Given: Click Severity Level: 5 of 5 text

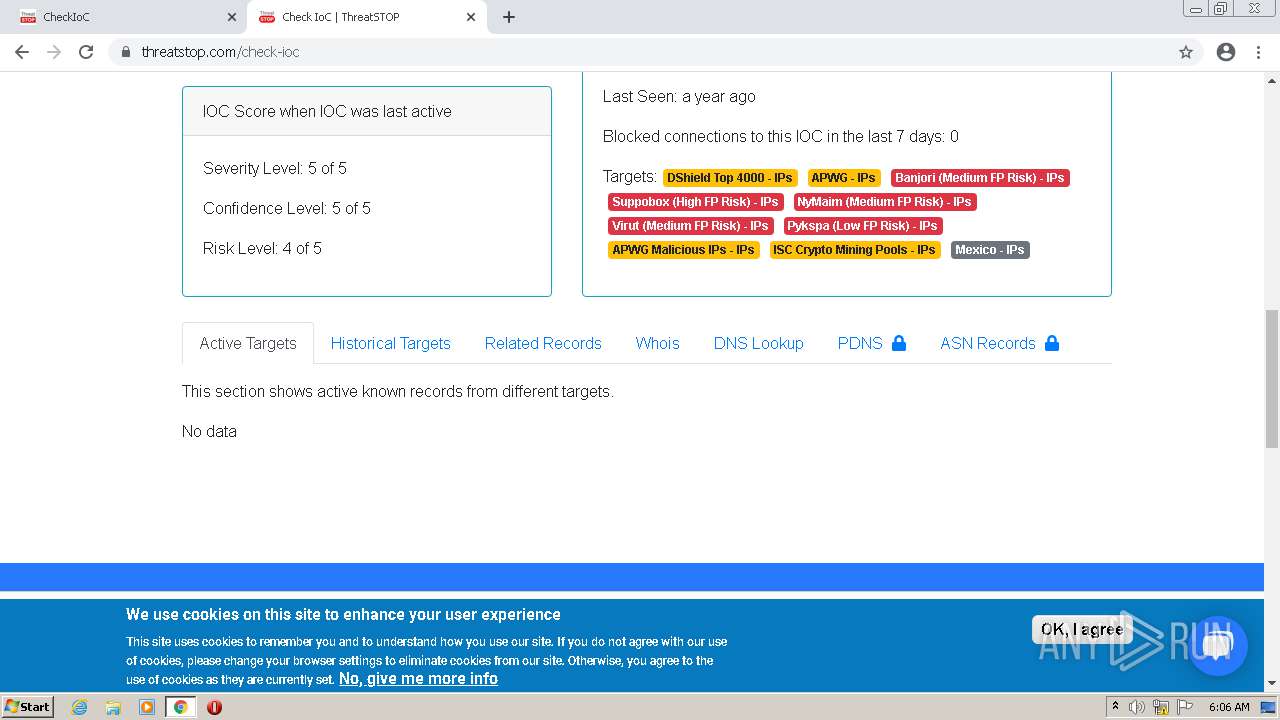Looking at the screenshot, I should tap(275, 168).
